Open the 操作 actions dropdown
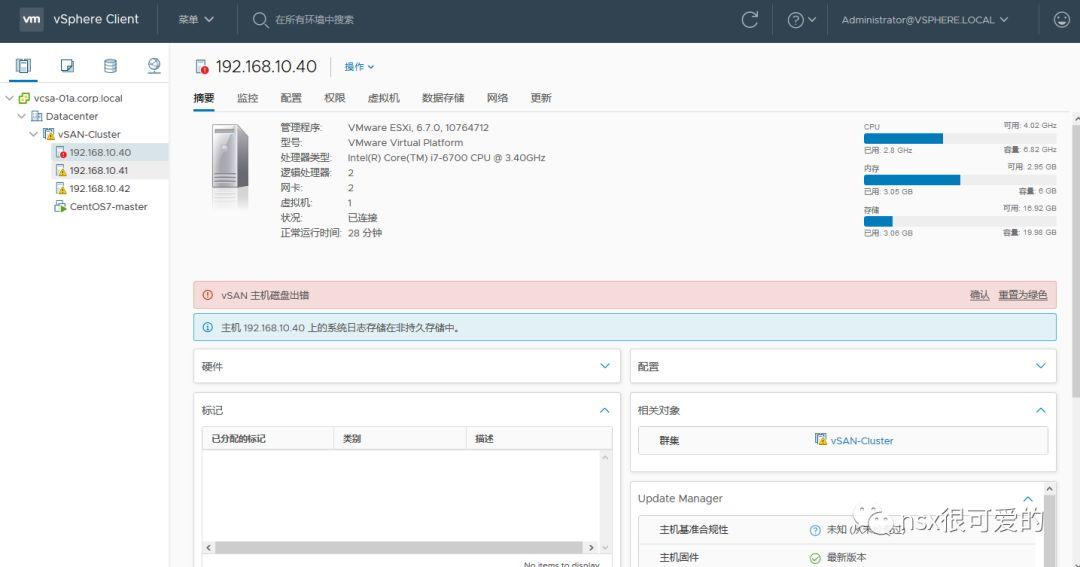This screenshot has width=1080, height=567. pos(359,67)
